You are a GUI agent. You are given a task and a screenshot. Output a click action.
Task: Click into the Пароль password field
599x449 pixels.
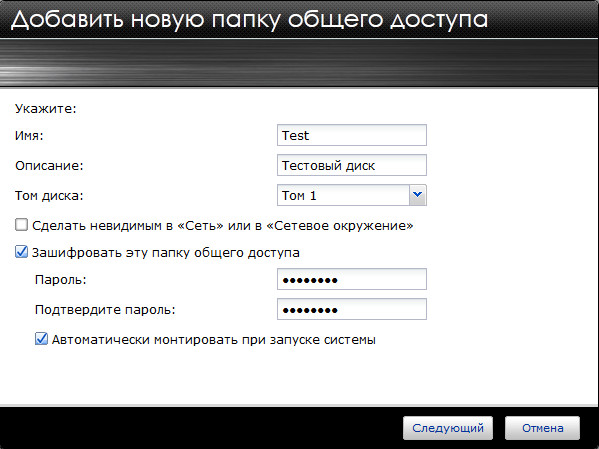pos(351,279)
